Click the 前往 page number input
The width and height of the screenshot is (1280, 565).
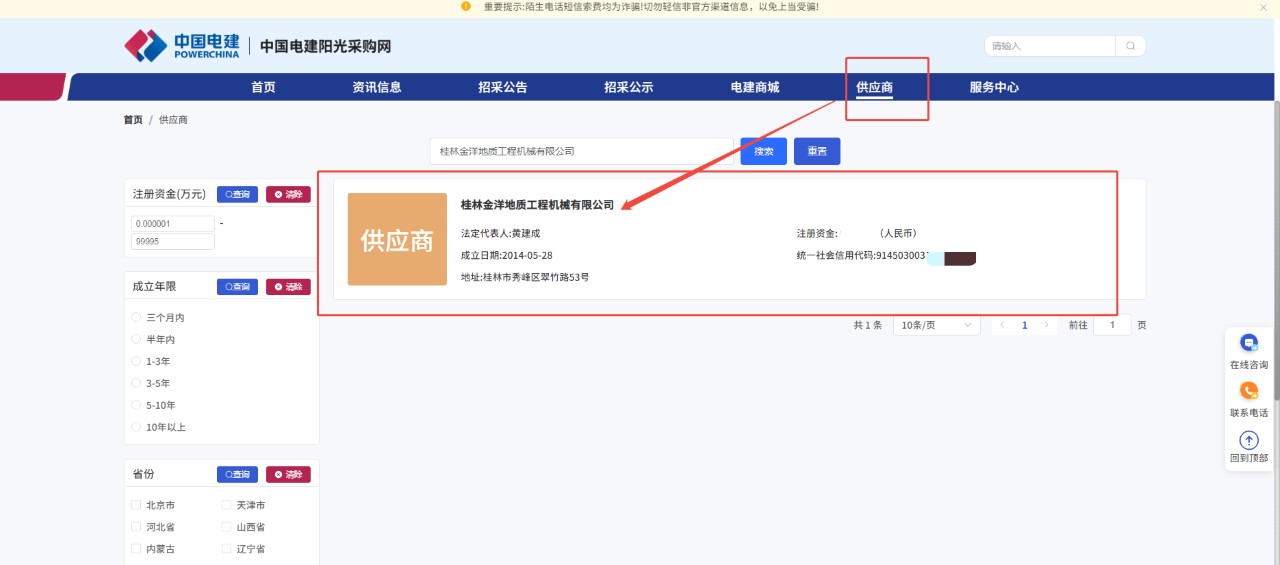1112,325
